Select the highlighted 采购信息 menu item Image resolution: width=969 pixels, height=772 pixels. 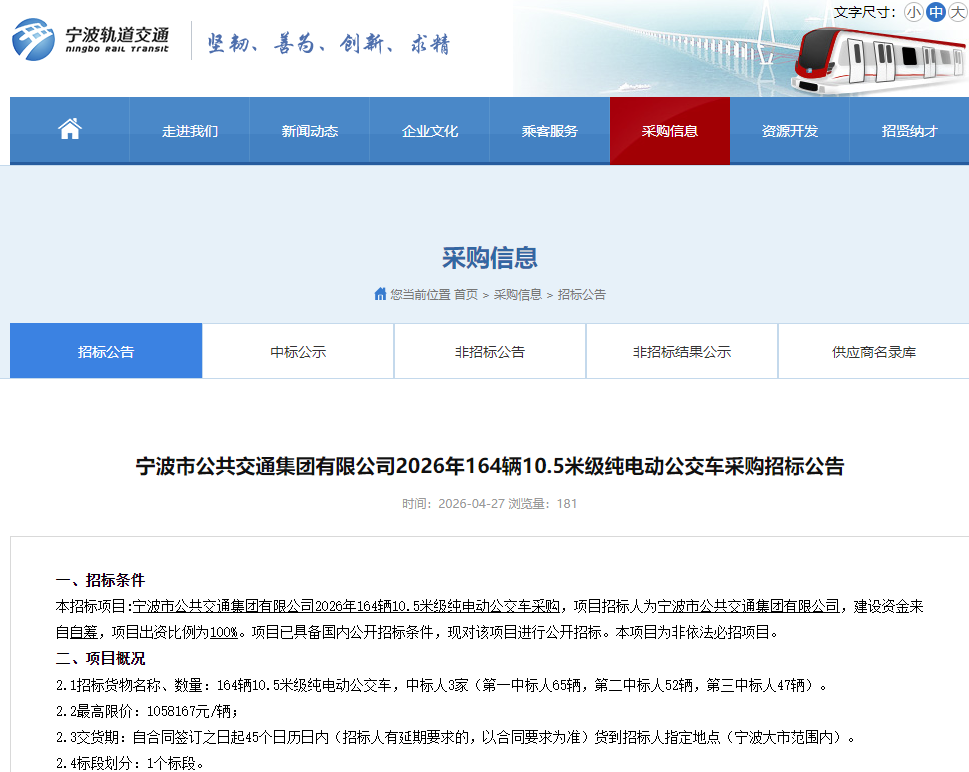(x=669, y=130)
